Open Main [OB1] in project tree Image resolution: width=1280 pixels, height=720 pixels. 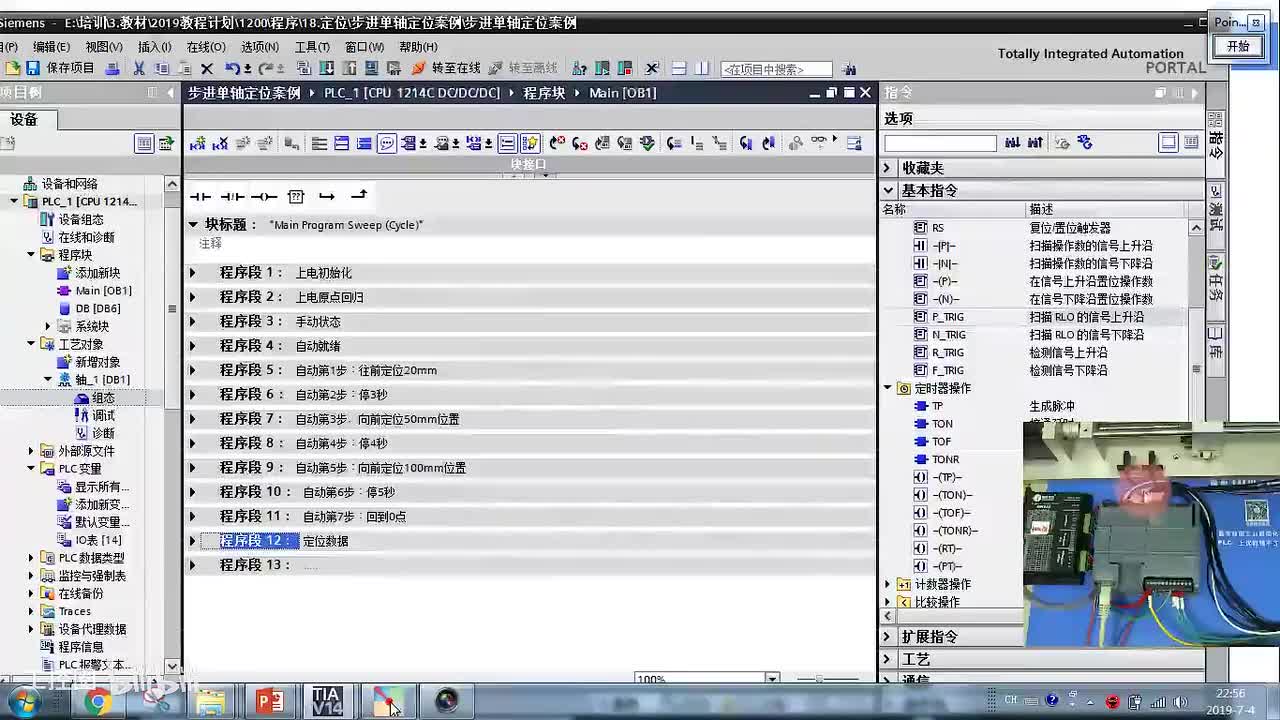(x=103, y=291)
